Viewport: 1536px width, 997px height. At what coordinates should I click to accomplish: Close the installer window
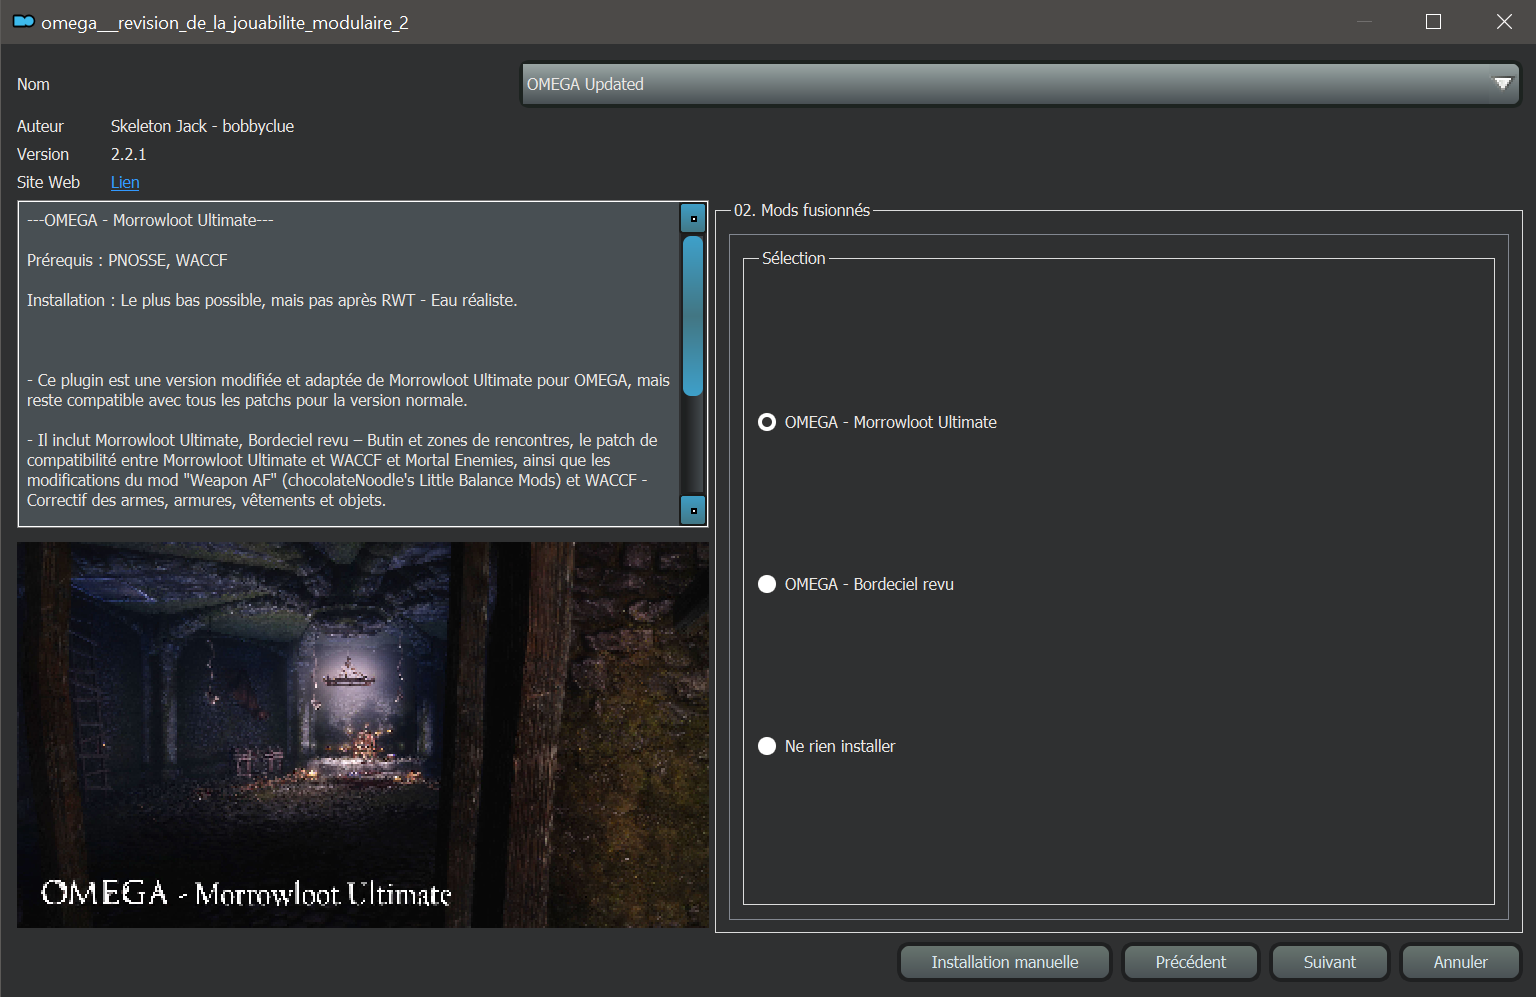[x=1504, y=22]
